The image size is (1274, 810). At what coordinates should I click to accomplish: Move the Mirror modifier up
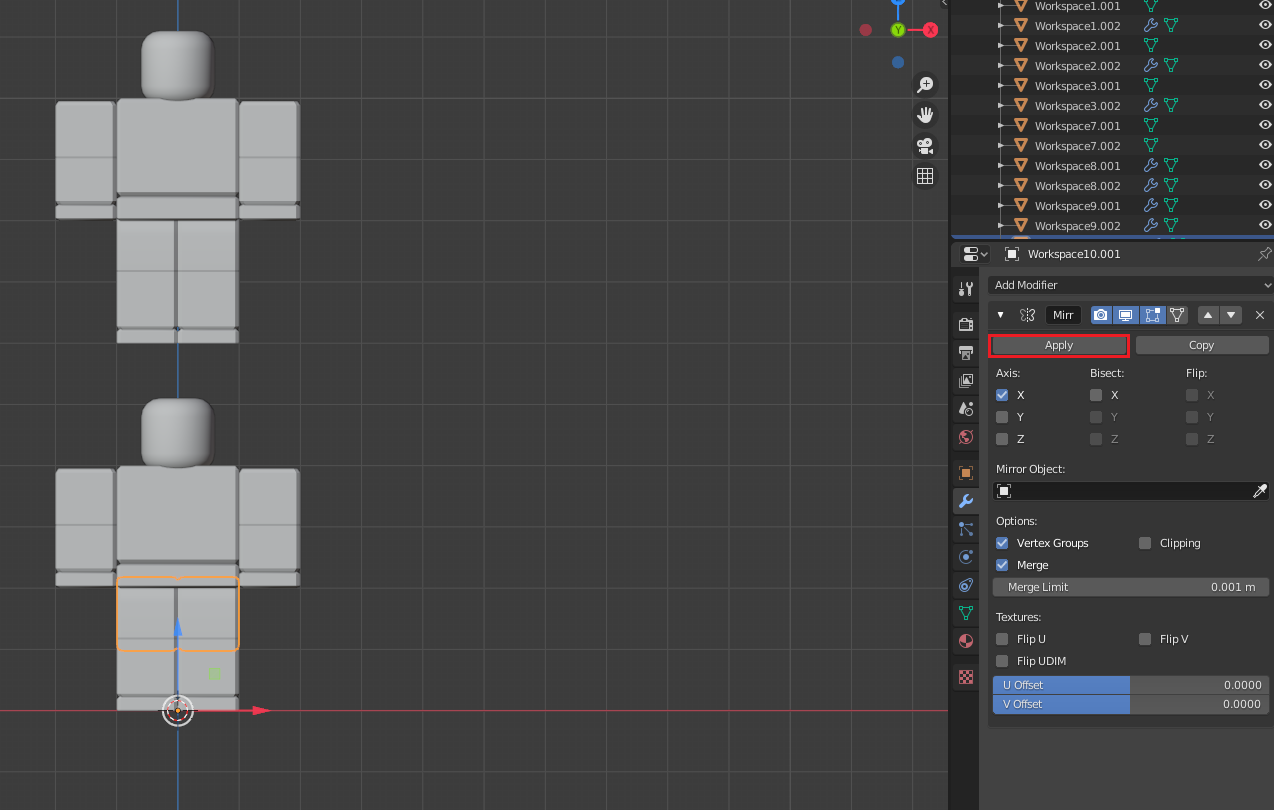pos(1208,315)
